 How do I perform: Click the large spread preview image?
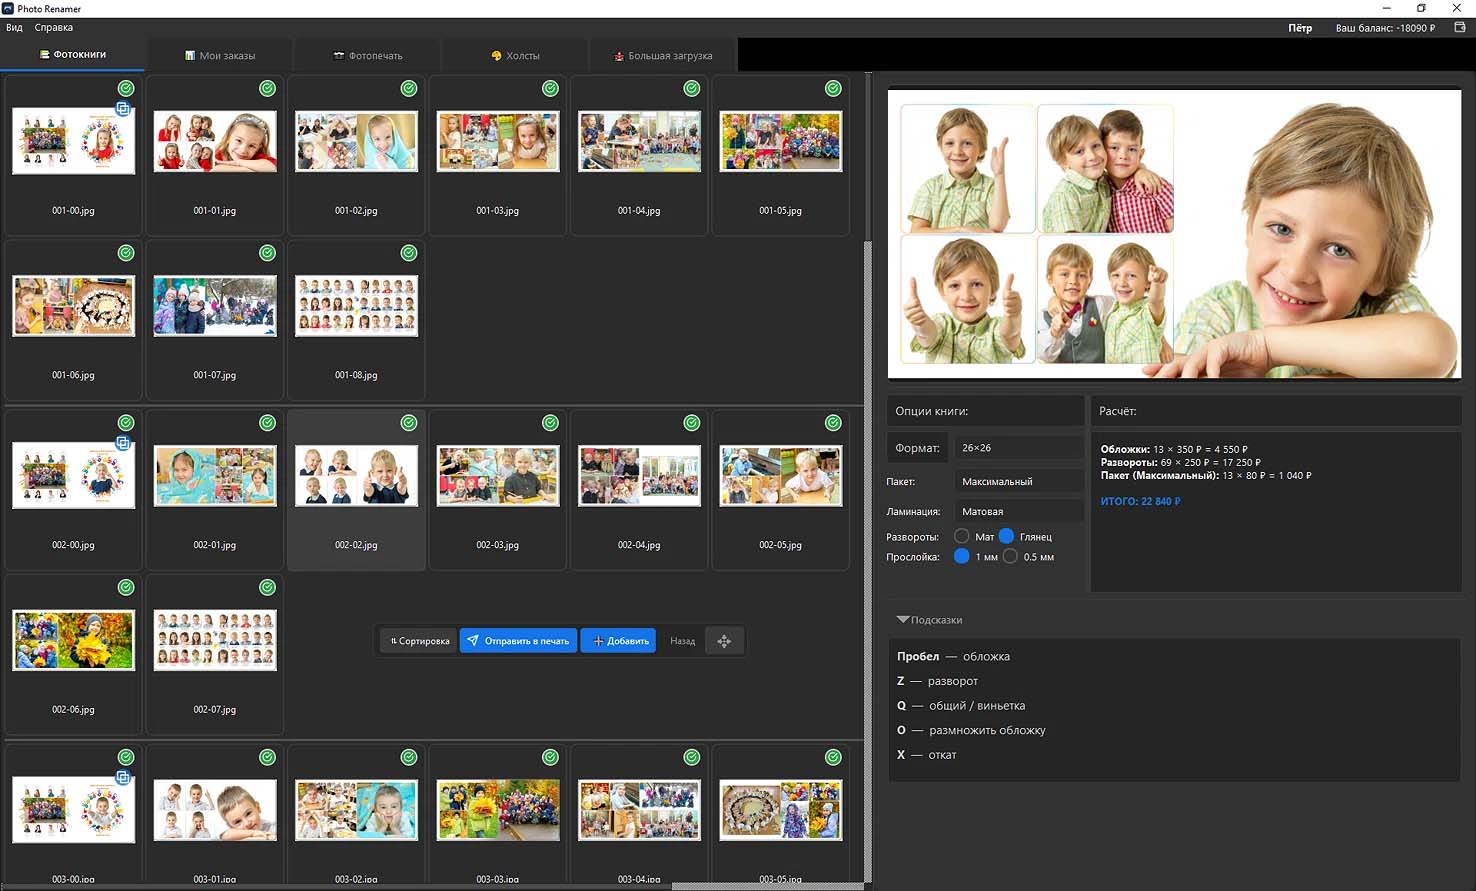(x=1174, y=234)
